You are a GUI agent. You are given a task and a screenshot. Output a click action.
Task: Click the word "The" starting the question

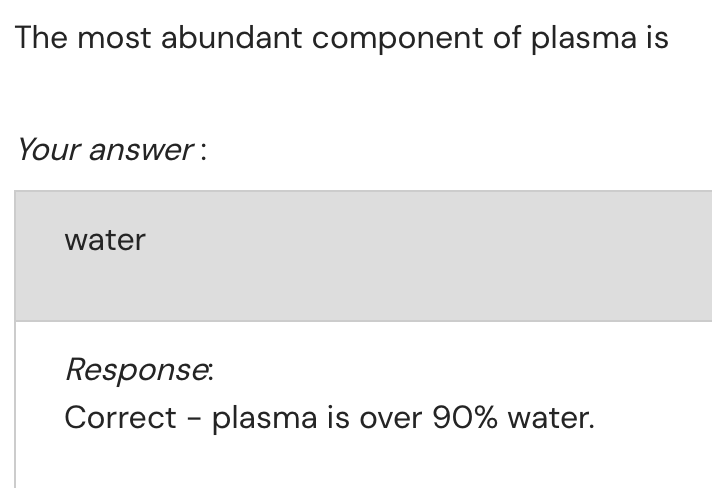click(x=42, y=38)
